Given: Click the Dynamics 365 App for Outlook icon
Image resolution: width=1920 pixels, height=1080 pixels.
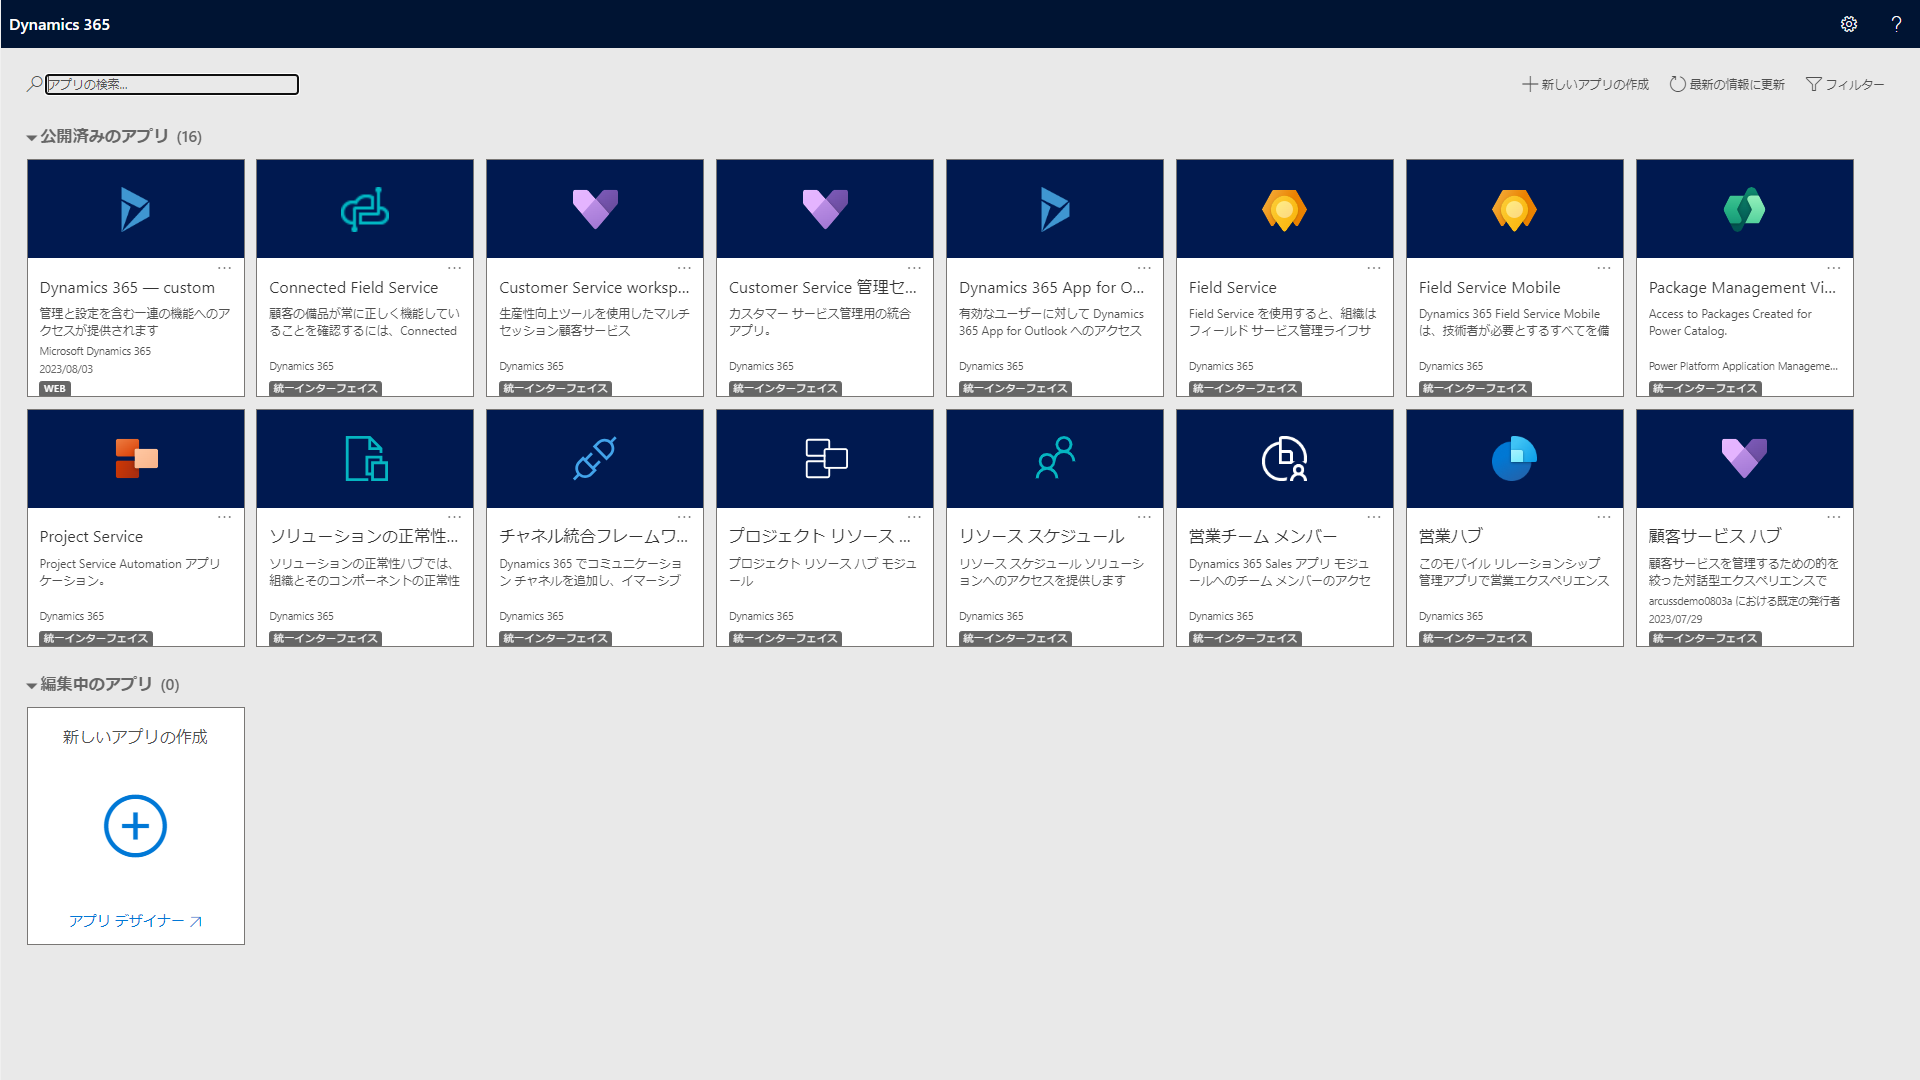Looking at the screenshot, I should [1055, 209].
